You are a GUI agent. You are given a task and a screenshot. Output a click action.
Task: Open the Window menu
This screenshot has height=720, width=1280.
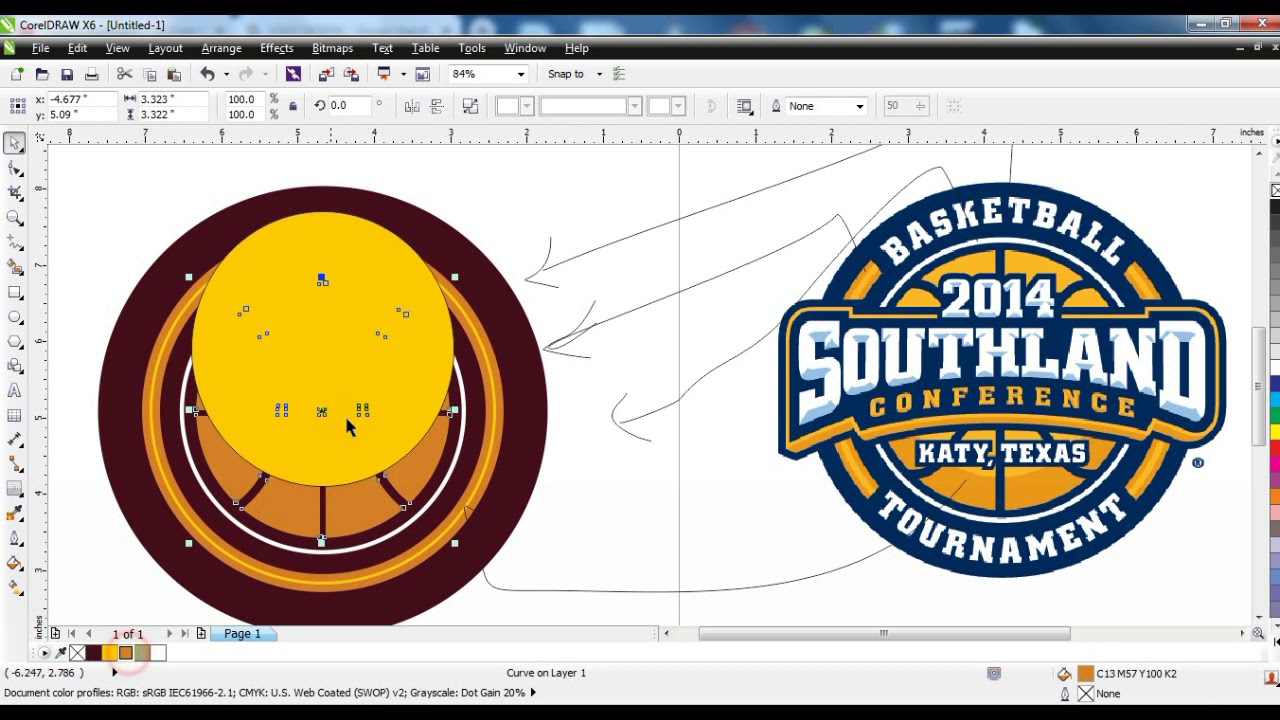[x=525, y=48]
